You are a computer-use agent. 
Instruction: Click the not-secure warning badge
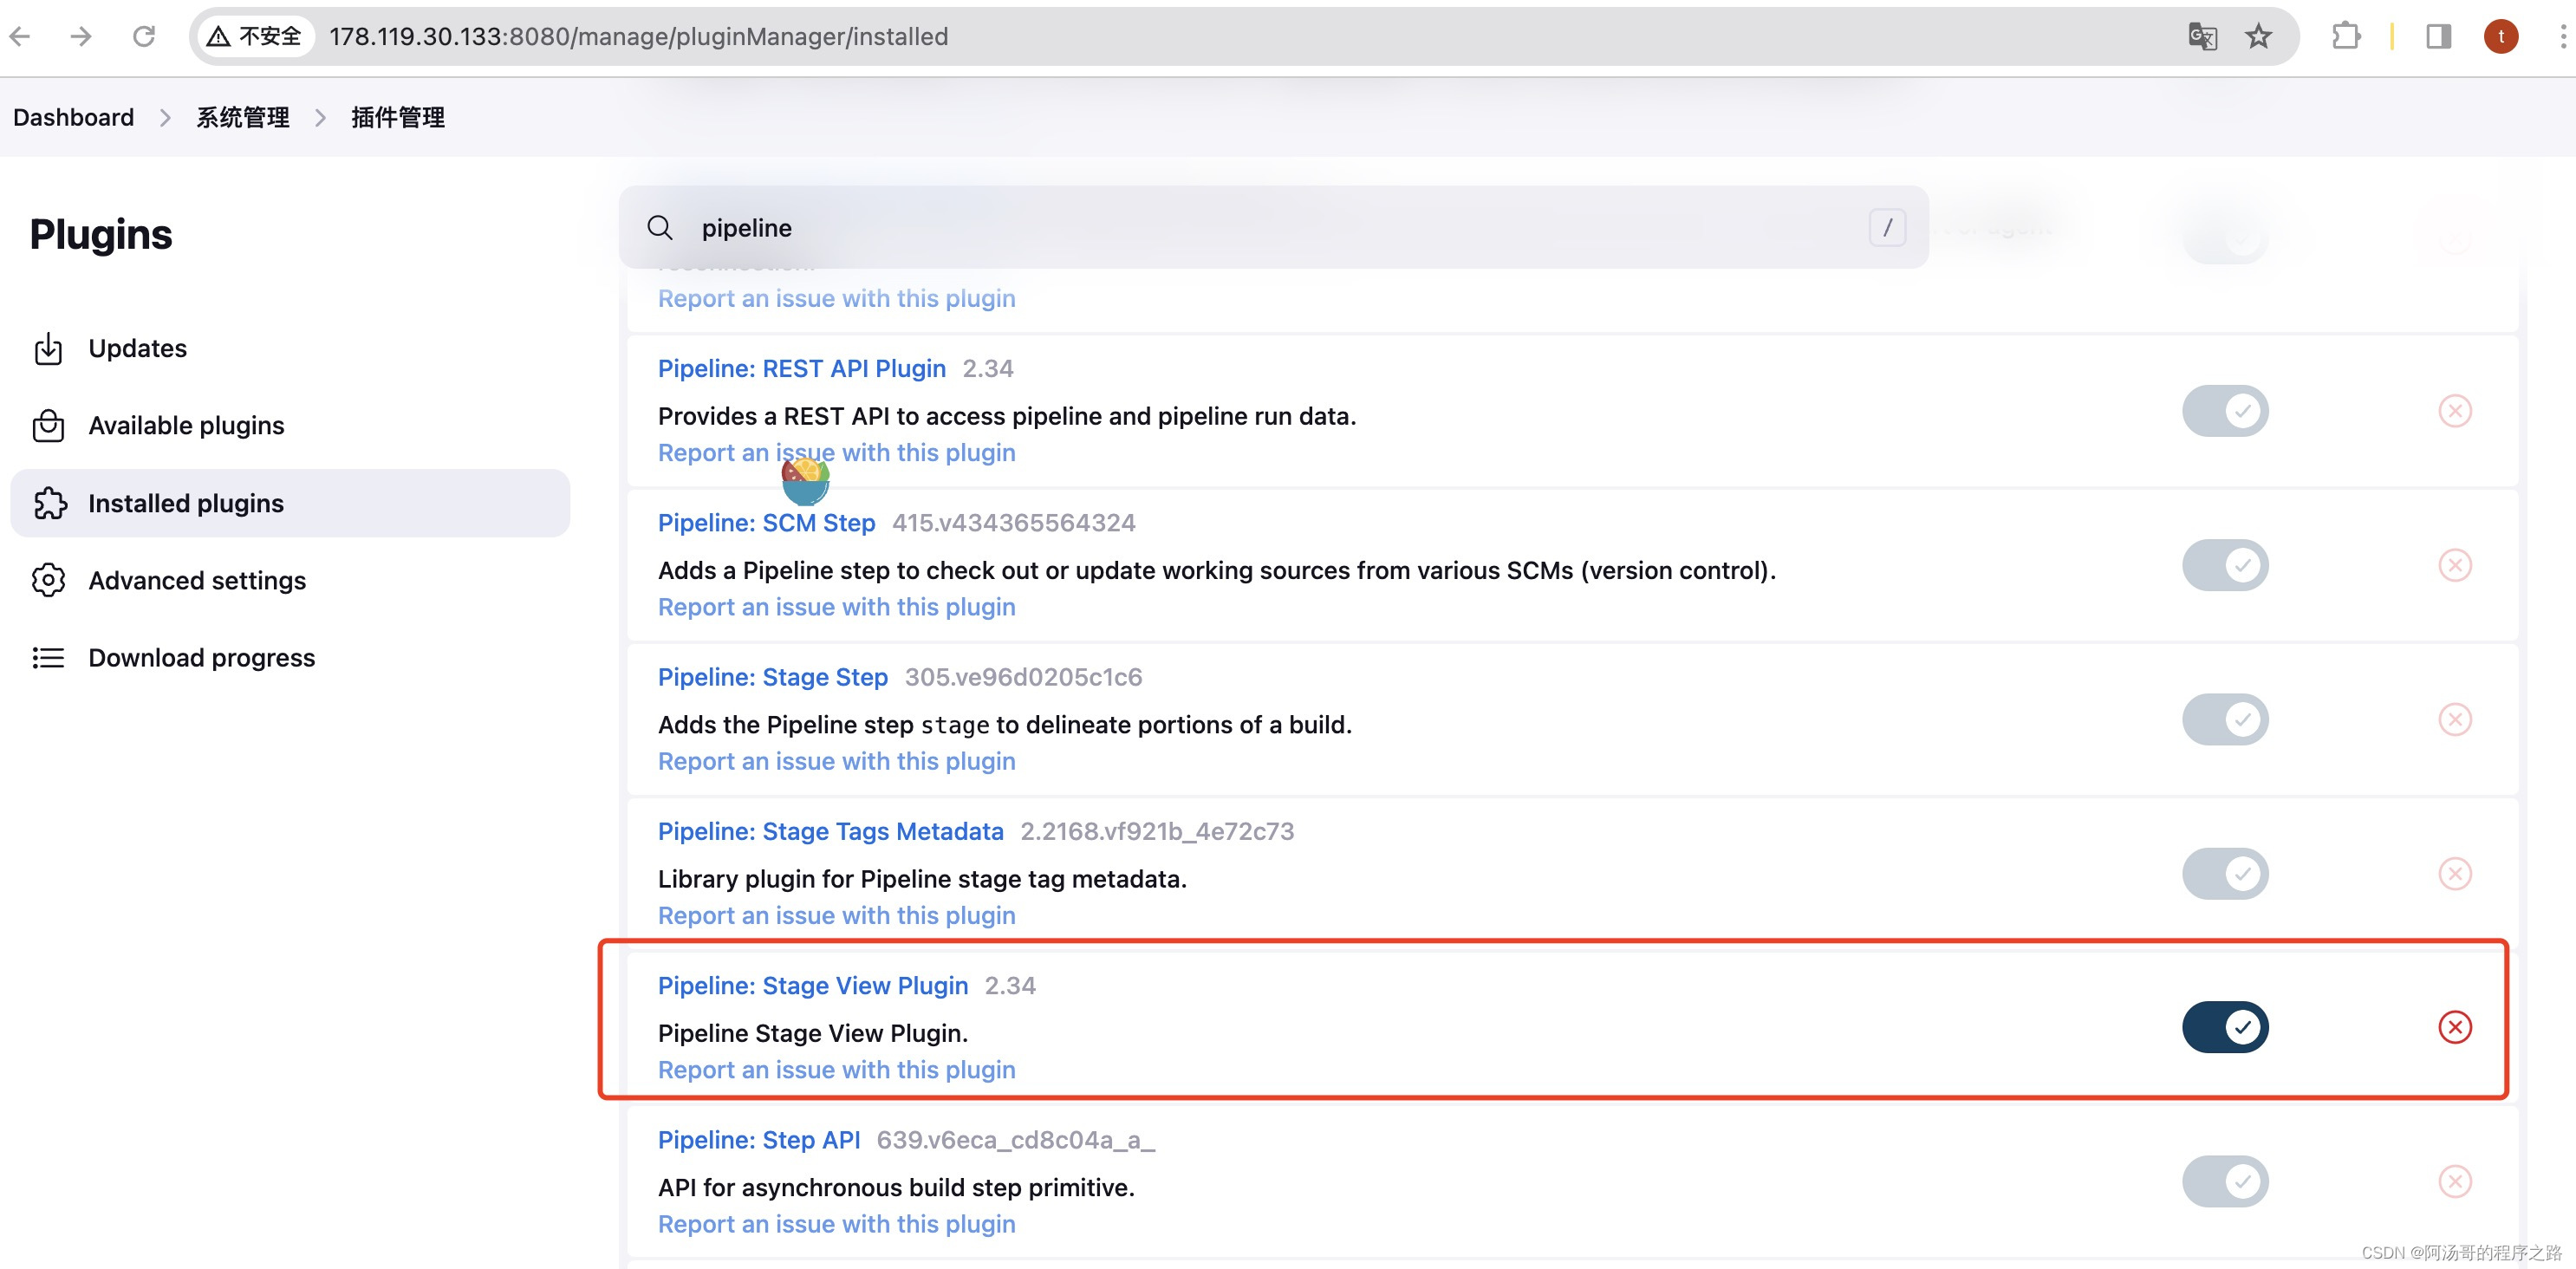(254, 36)
